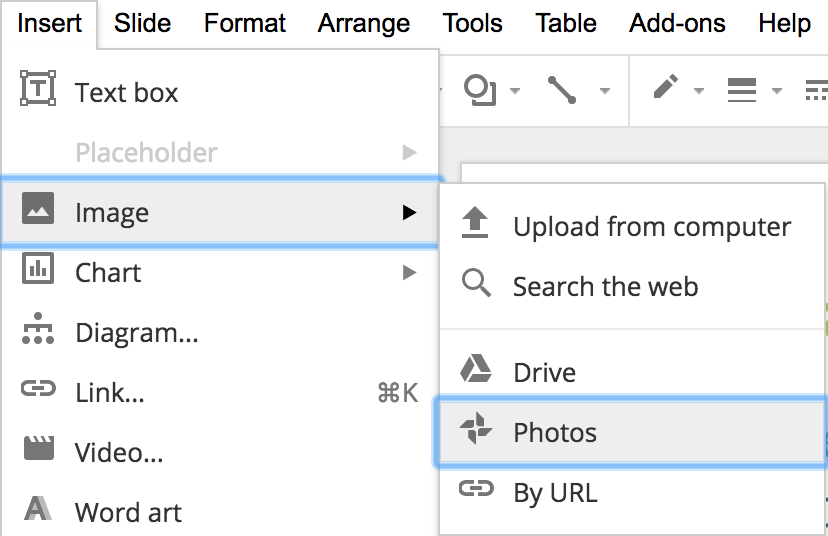This screenshot has height=536, width=828.
Task: Open the Slide menu
Action: click(142, 23)
